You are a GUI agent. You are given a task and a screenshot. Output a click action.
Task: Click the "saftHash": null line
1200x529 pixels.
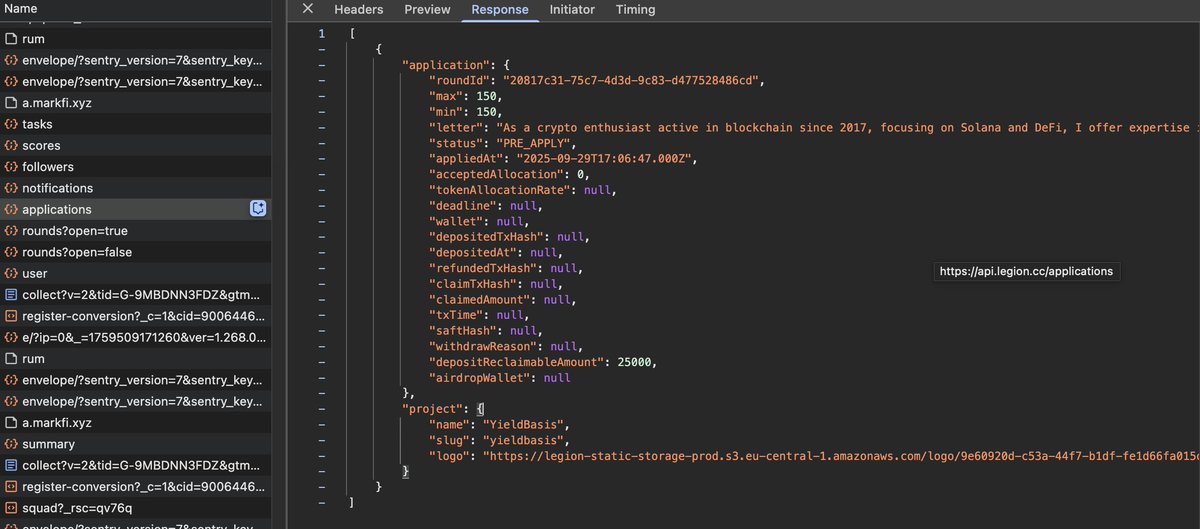click(x=485, y=331)
